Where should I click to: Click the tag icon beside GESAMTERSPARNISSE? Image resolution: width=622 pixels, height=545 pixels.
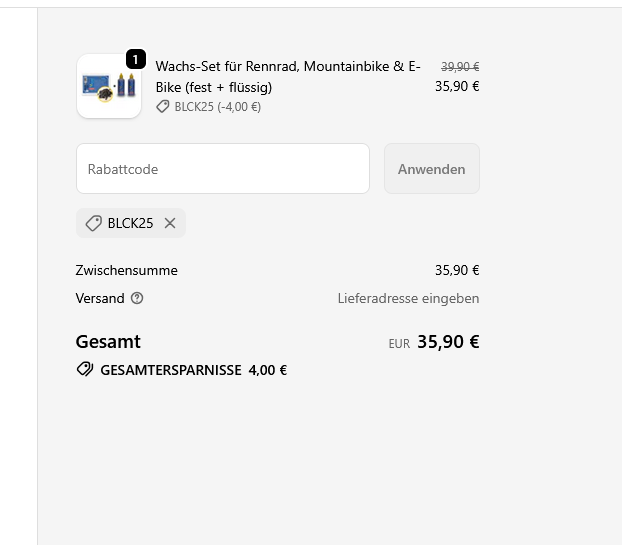click(85, 369)
